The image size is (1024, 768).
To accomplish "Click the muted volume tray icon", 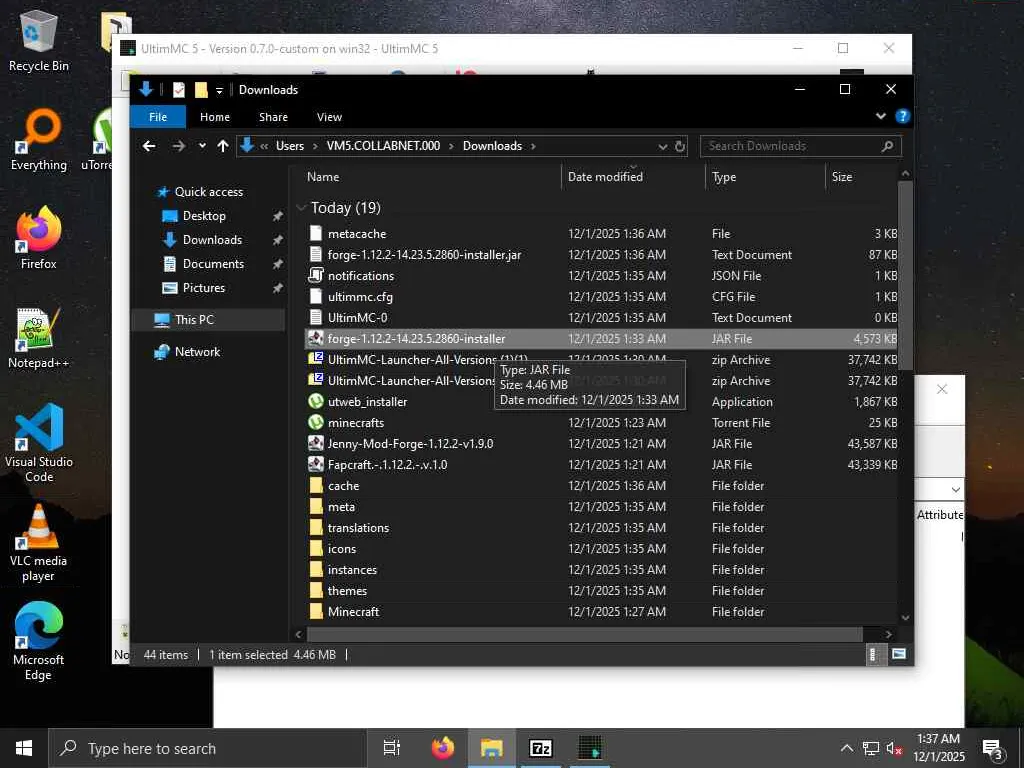I will click(894, 748).
